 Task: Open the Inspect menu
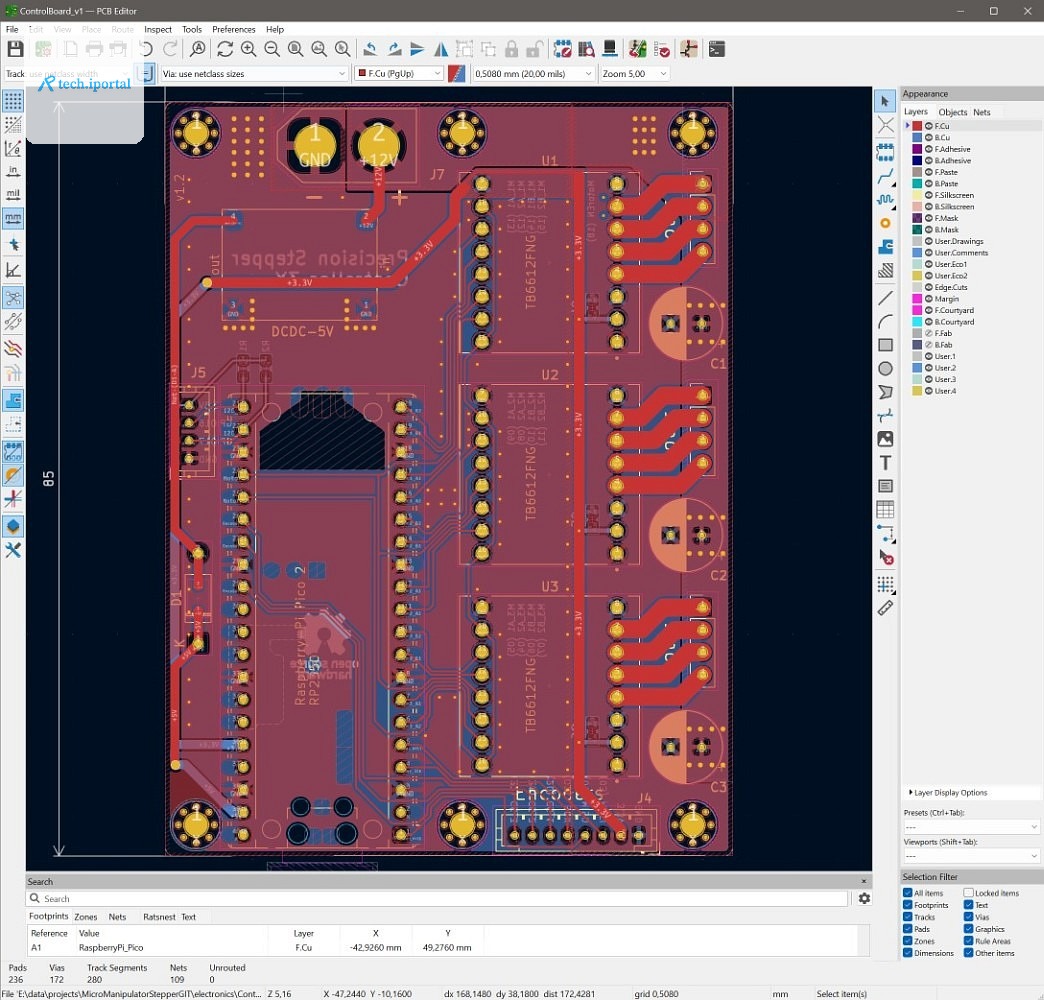point(158,29)
